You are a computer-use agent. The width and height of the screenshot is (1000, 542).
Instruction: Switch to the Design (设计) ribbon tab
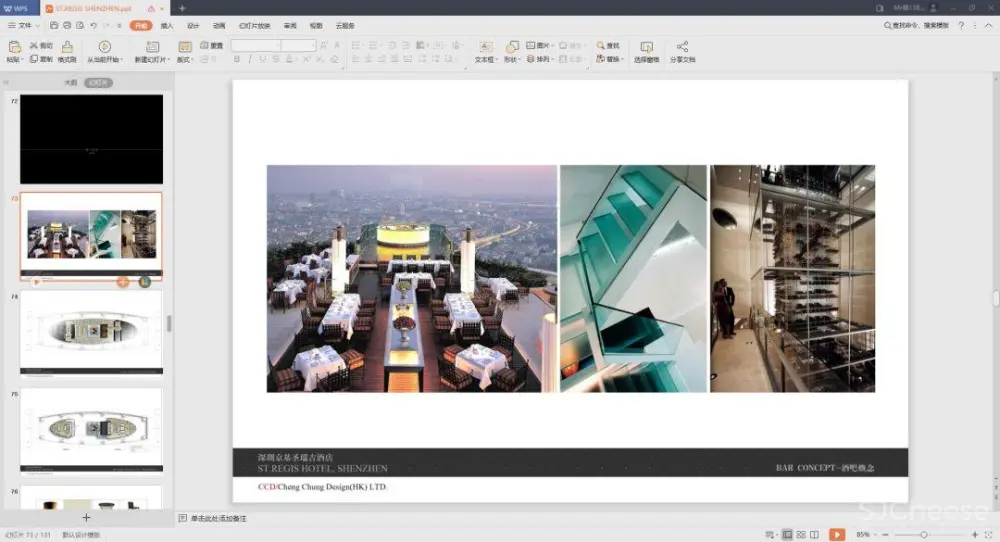(x=193, y=25)
